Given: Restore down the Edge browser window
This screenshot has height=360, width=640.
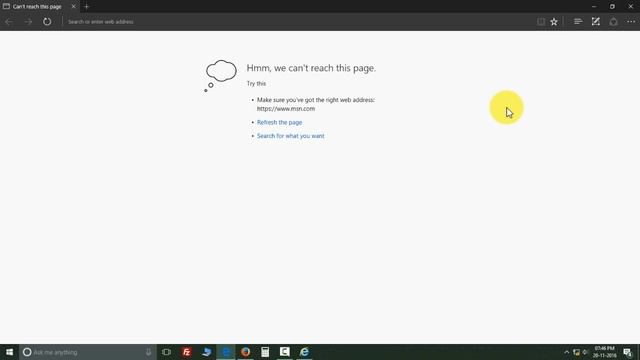Looking at the screenshot, I should pos(612,7).
